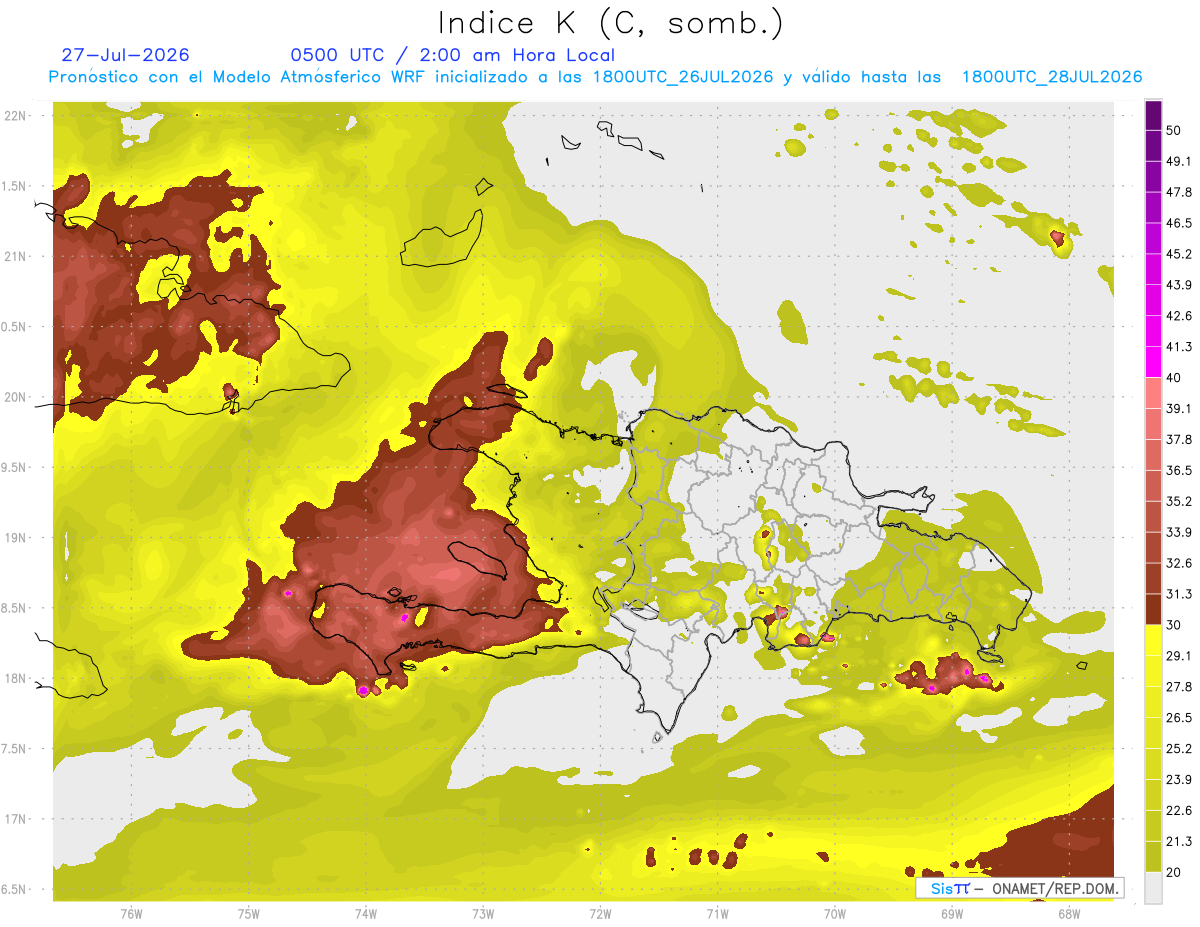Click the longitude axis label "73W"
Viewport: 1200px width, 927px height.
click(483, 913)
